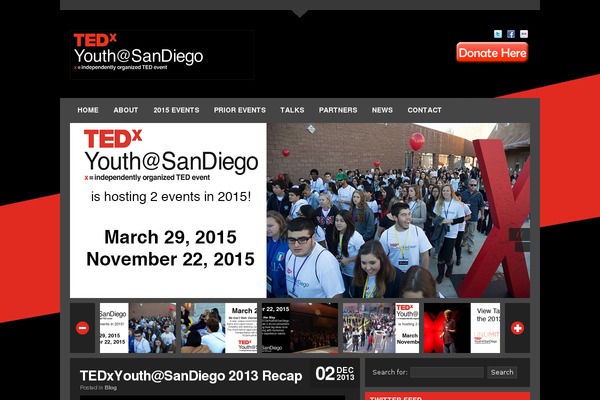Image resolution: width=600 pixels, height=400 pixels.
Task: Click the 02 DEC 2013 date badge
Action: [x=335, y=374]
